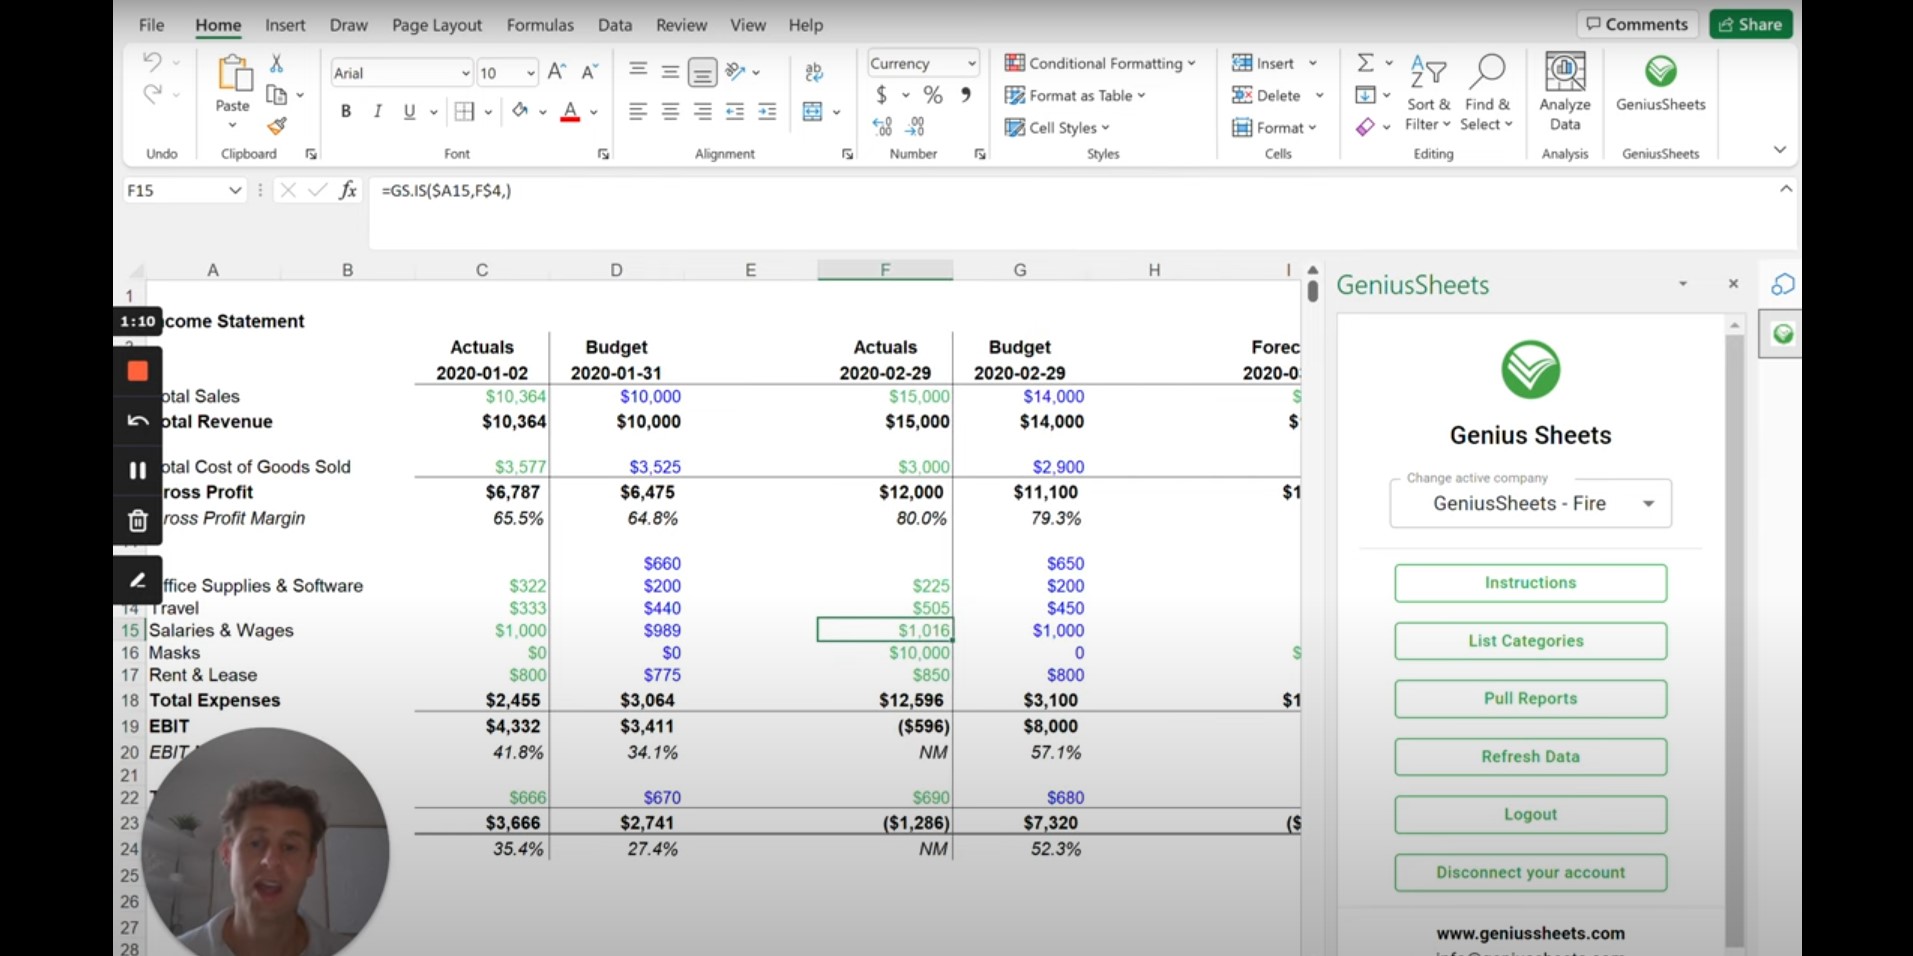The image size is (1913, 956).
Task: Stop the screen recording
Action: (x=138, y=371)
